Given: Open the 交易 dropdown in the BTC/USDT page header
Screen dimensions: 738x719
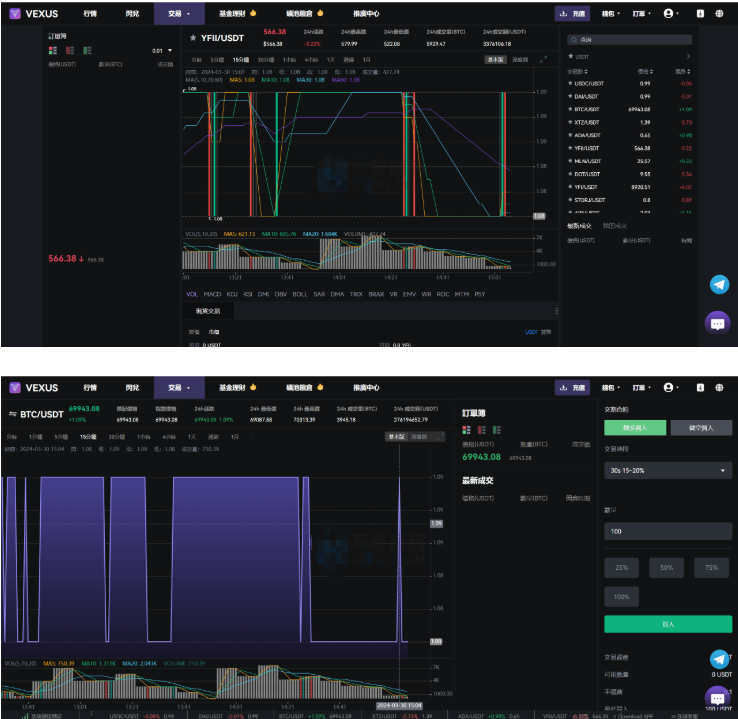Looking at the screenshot, I should [x=180, y=387].
